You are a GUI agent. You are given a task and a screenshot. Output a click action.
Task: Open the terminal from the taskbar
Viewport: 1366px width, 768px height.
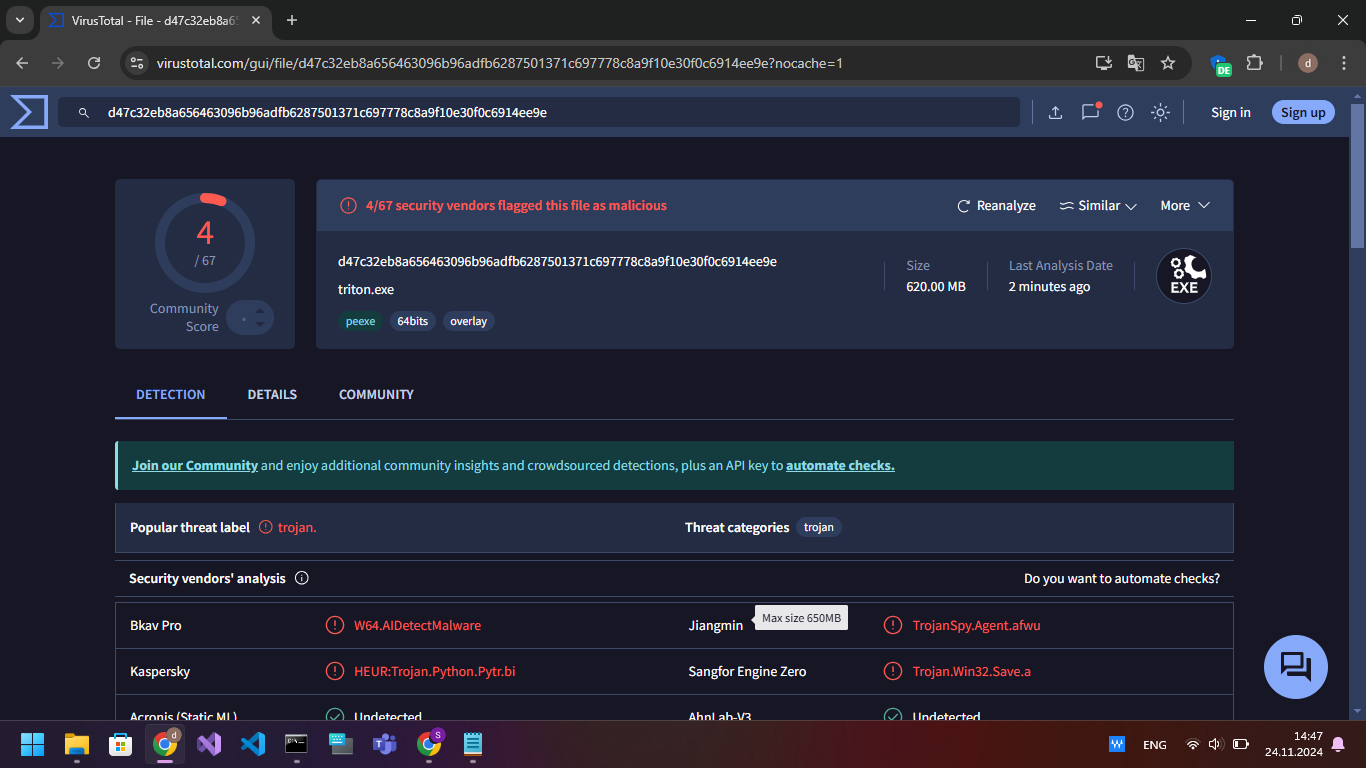click(296, 744)
